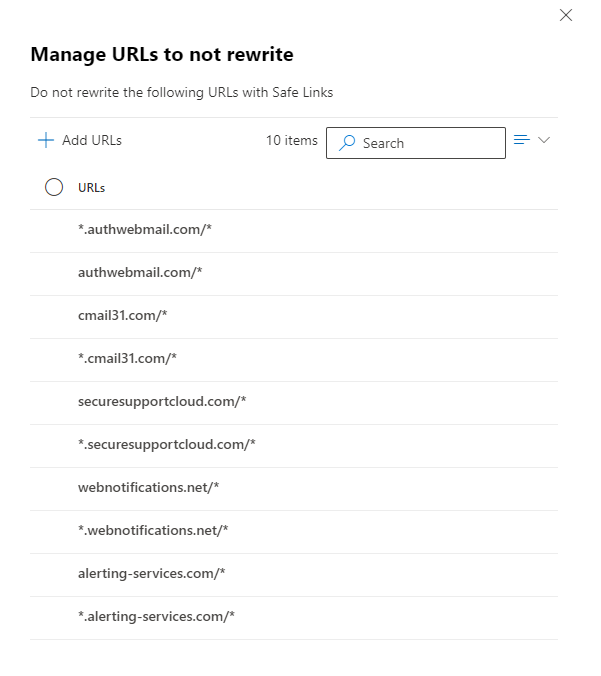Choose the *.webnotifications.net/* row
Viewport: 601px width, 676px height.
294,532
